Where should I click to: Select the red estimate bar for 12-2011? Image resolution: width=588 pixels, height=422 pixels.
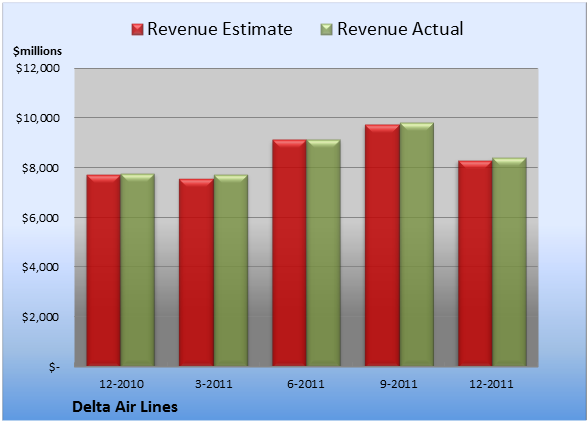475,263
